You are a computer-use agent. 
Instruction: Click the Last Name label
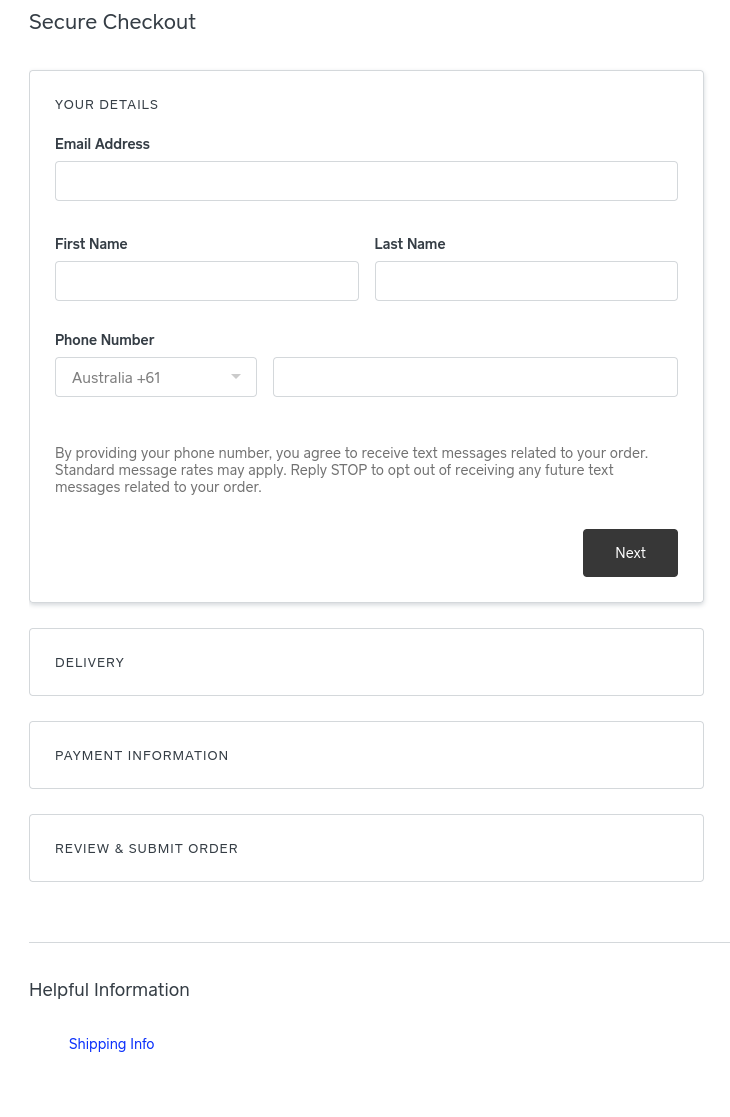(x=410, y=244)
